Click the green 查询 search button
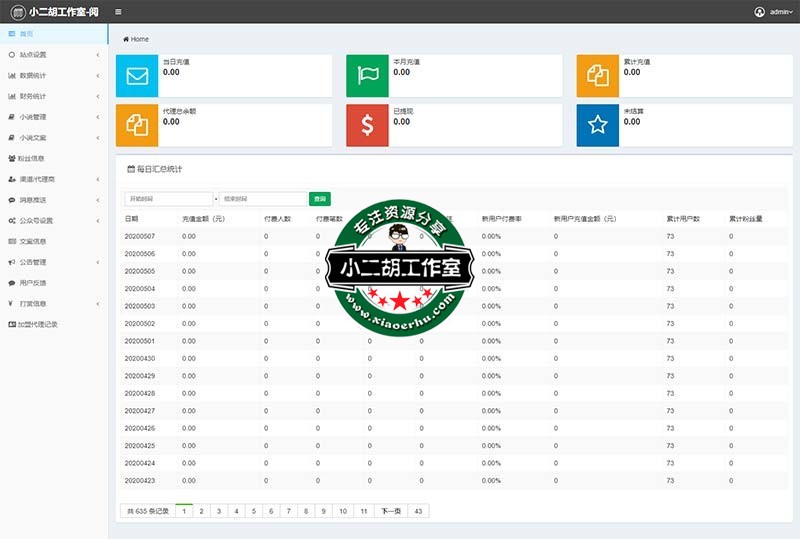The width and height of the screenshot is (800, 539). point(320,199)
